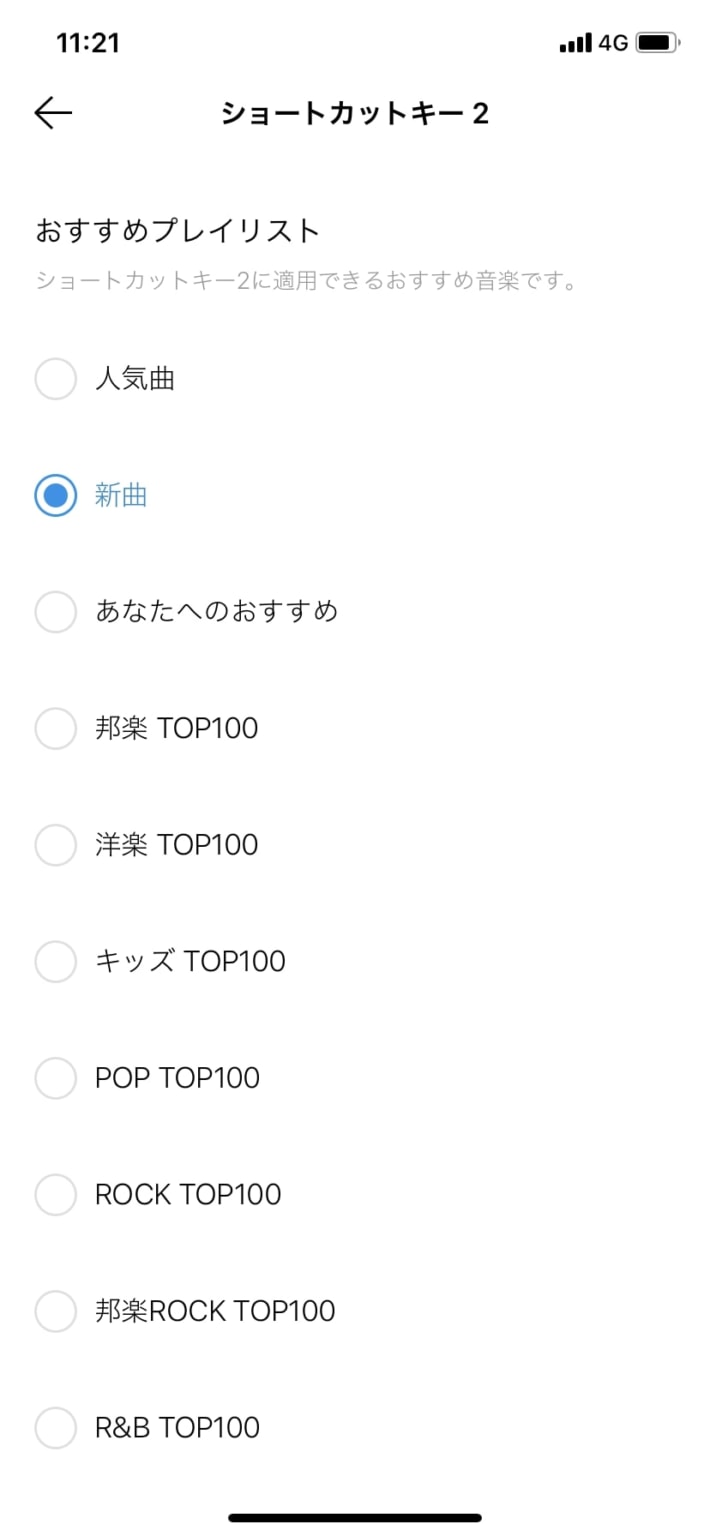Image resolution: width=710 pixels, height=1536 pixels.
Task: Select 邦楽 TOP100 playlist
Action: [55, 728]
